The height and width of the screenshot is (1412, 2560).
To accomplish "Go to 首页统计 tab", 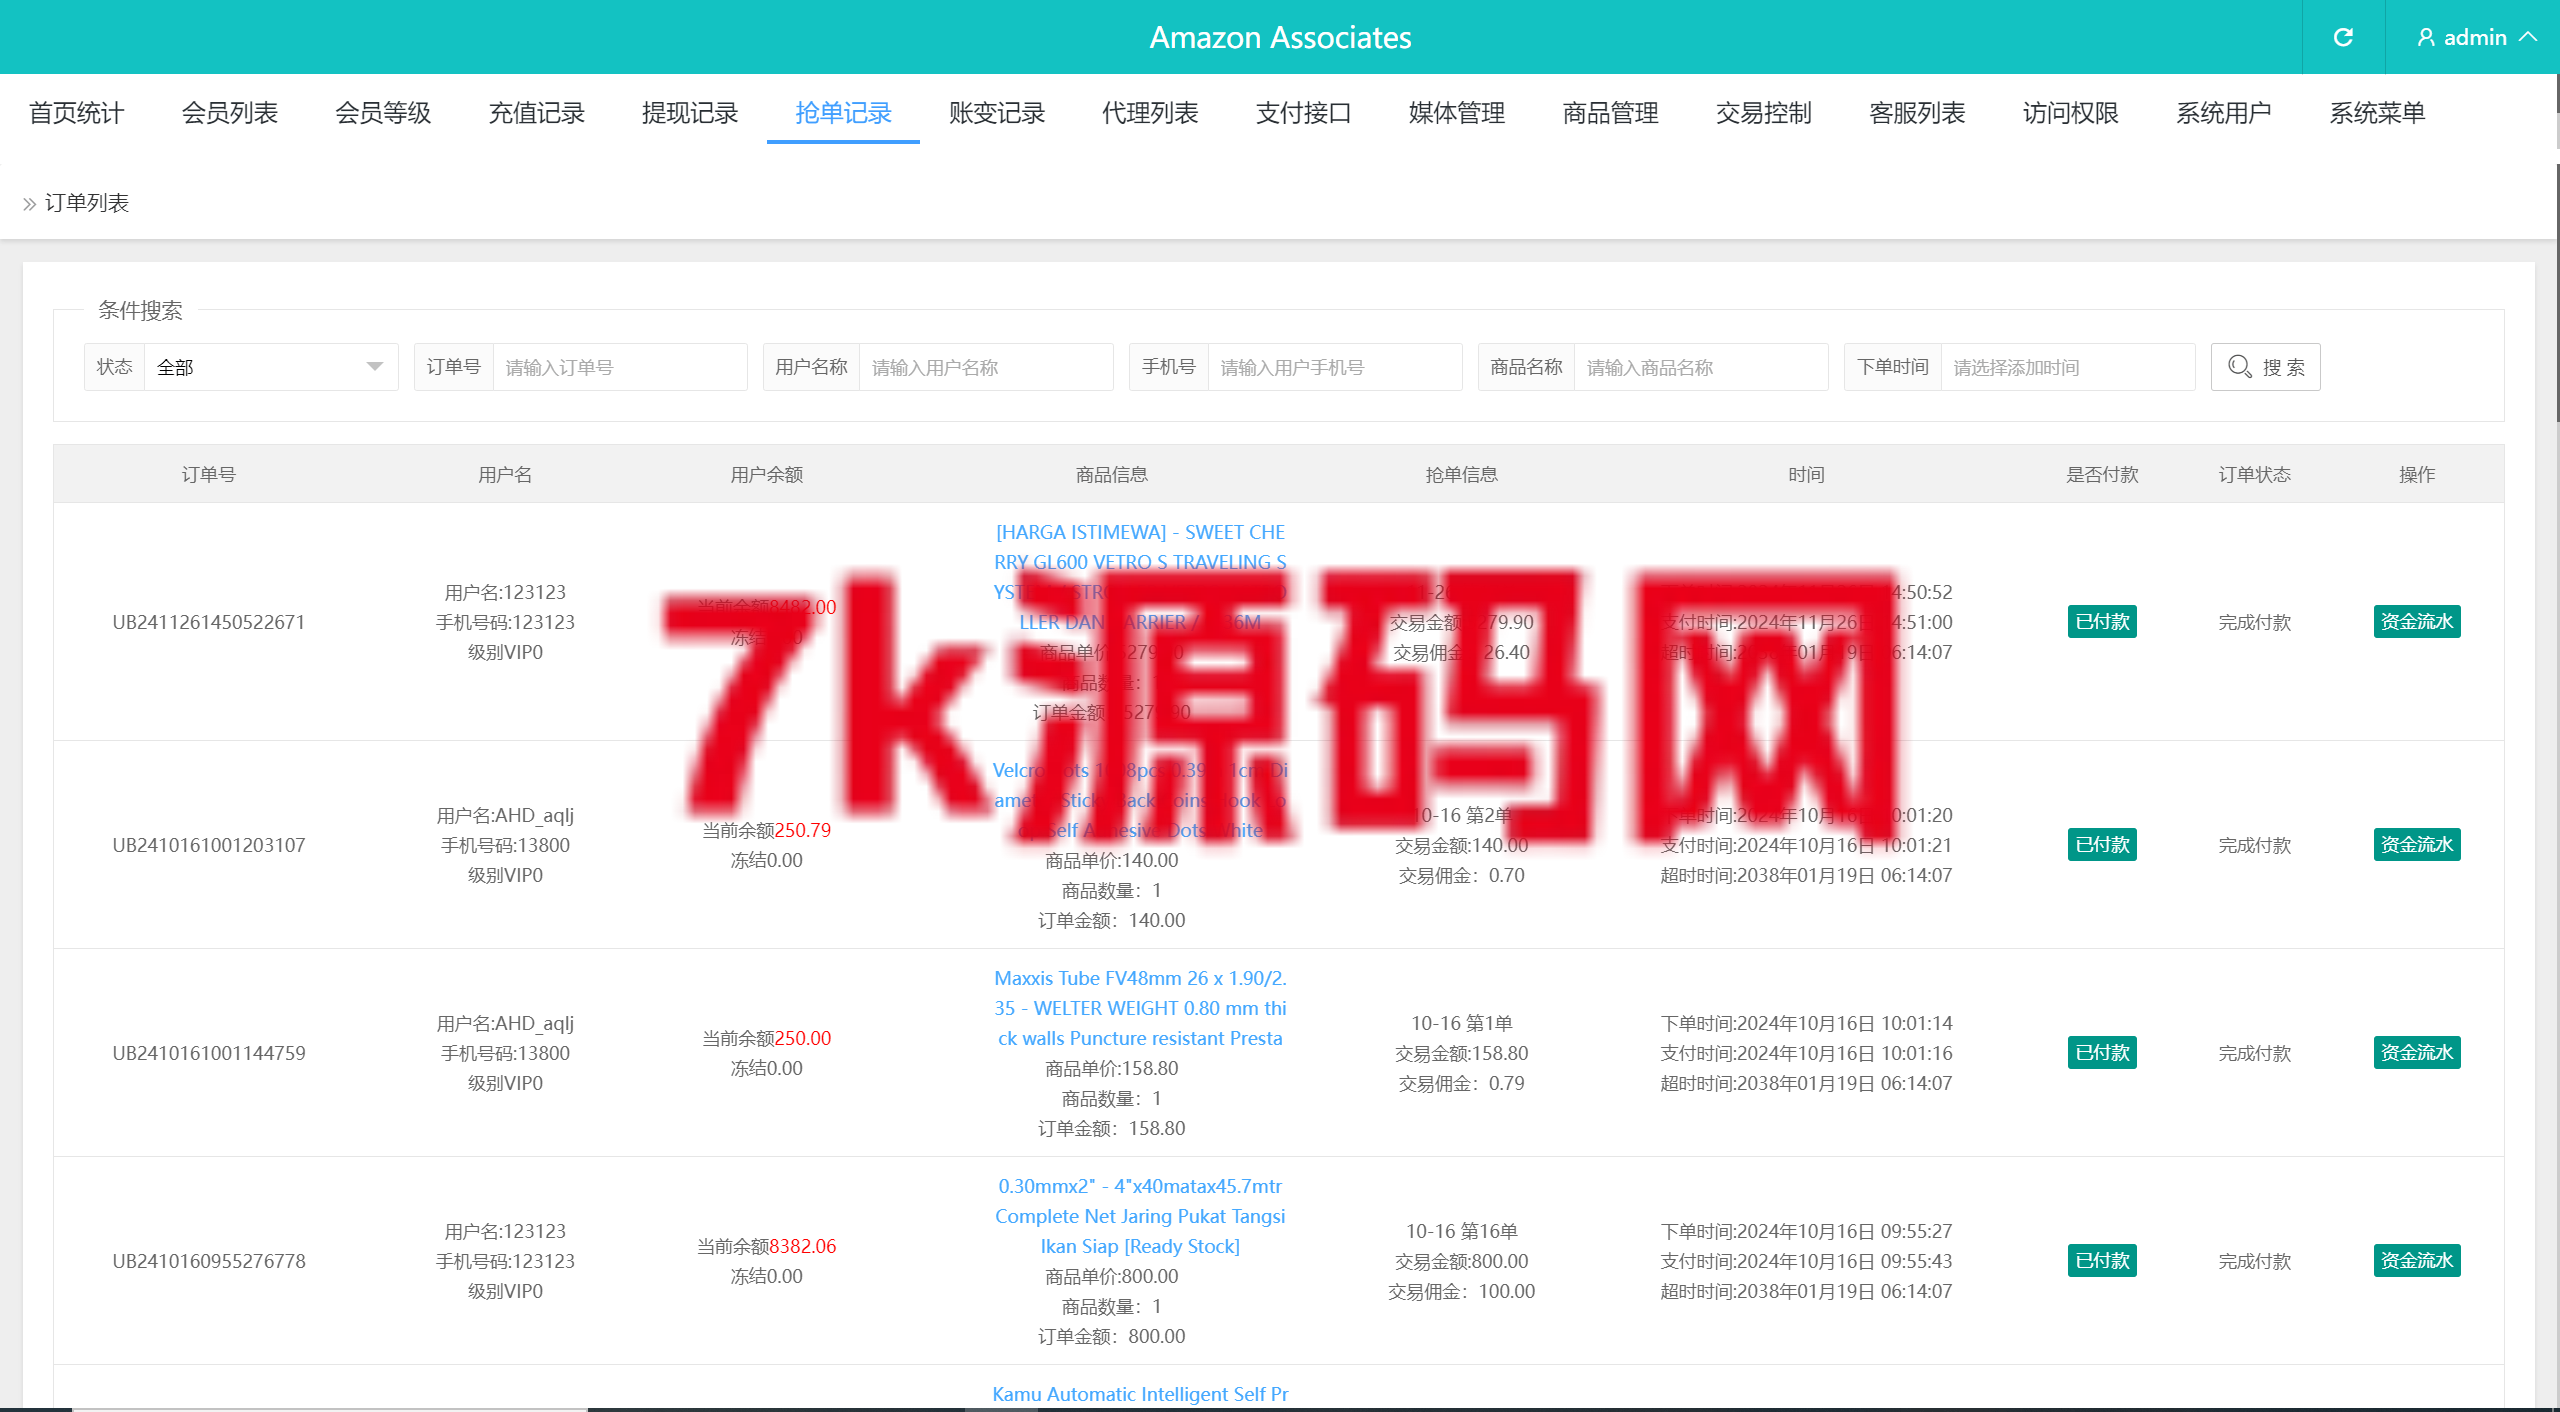I will (76, 113).
